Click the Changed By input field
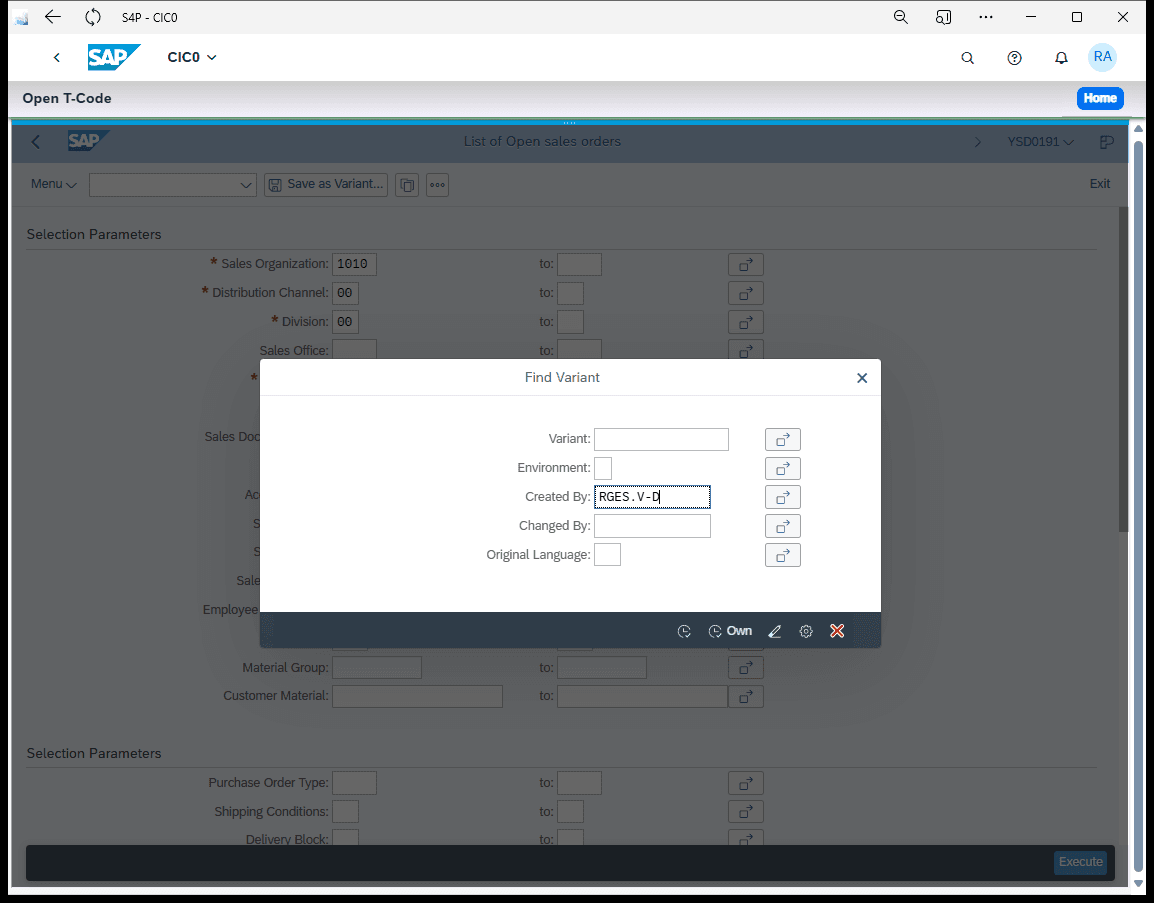Screen dimensions: 1154x903 pyautogui.click(x=652, y=526)
